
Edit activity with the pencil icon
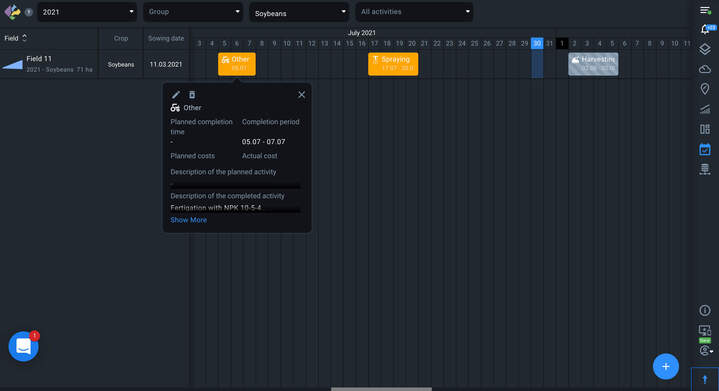(176, 95)
